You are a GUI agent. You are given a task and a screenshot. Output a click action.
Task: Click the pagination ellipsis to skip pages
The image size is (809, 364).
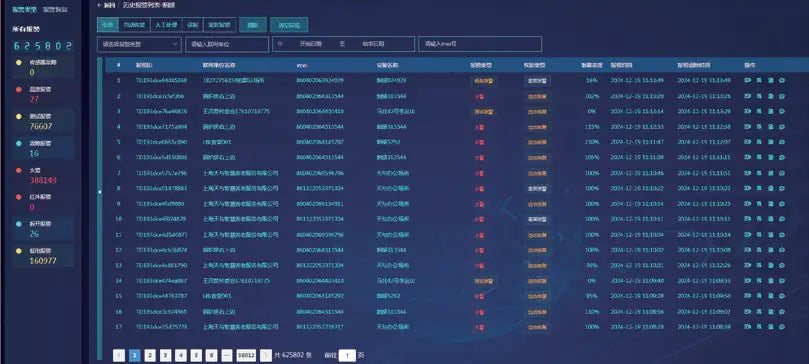[x=227, y=355]
